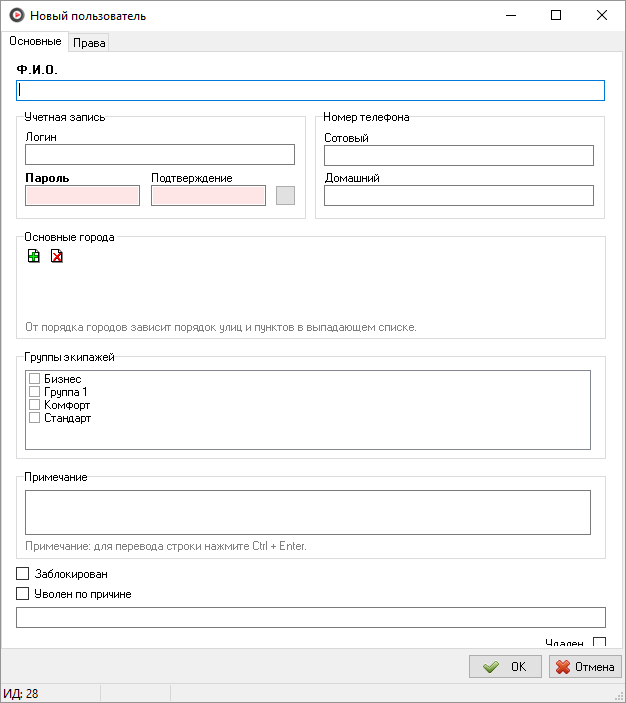Screen dimensions: 626x703
Task: Click the small gray button beside Подтверждение
Action: [x=285, y=195]
